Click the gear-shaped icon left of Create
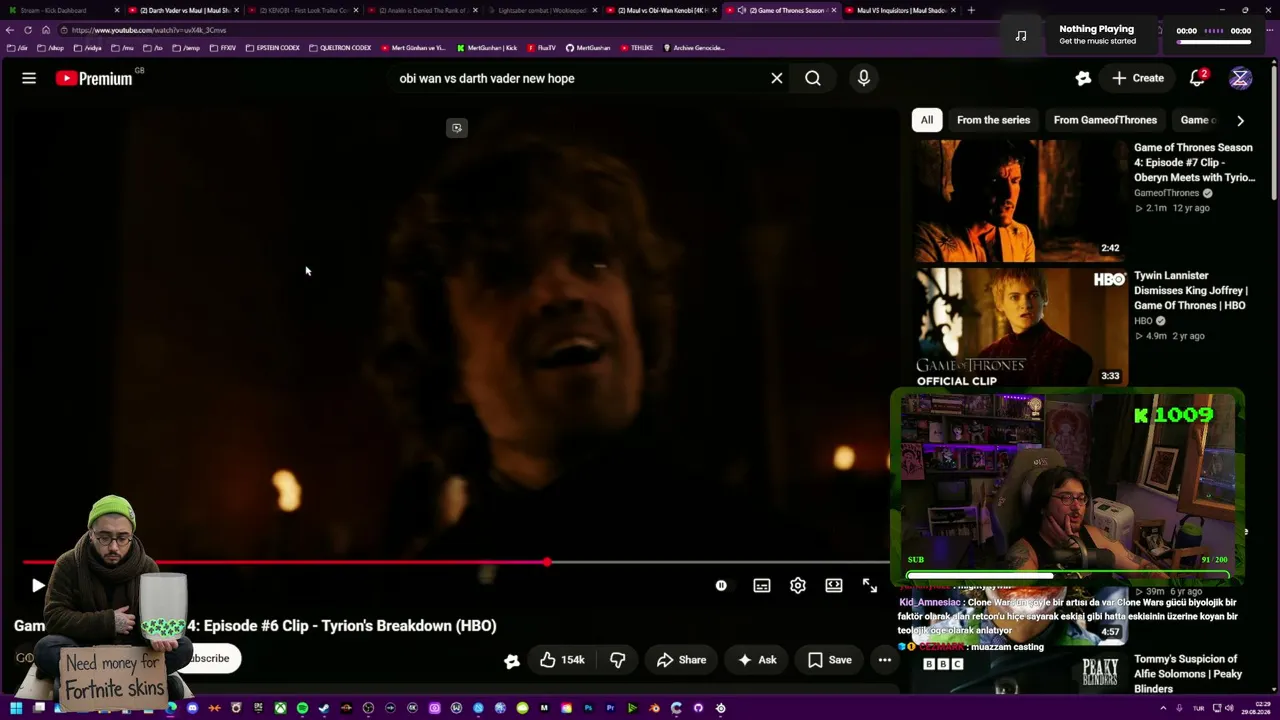 pos(1083,78)
